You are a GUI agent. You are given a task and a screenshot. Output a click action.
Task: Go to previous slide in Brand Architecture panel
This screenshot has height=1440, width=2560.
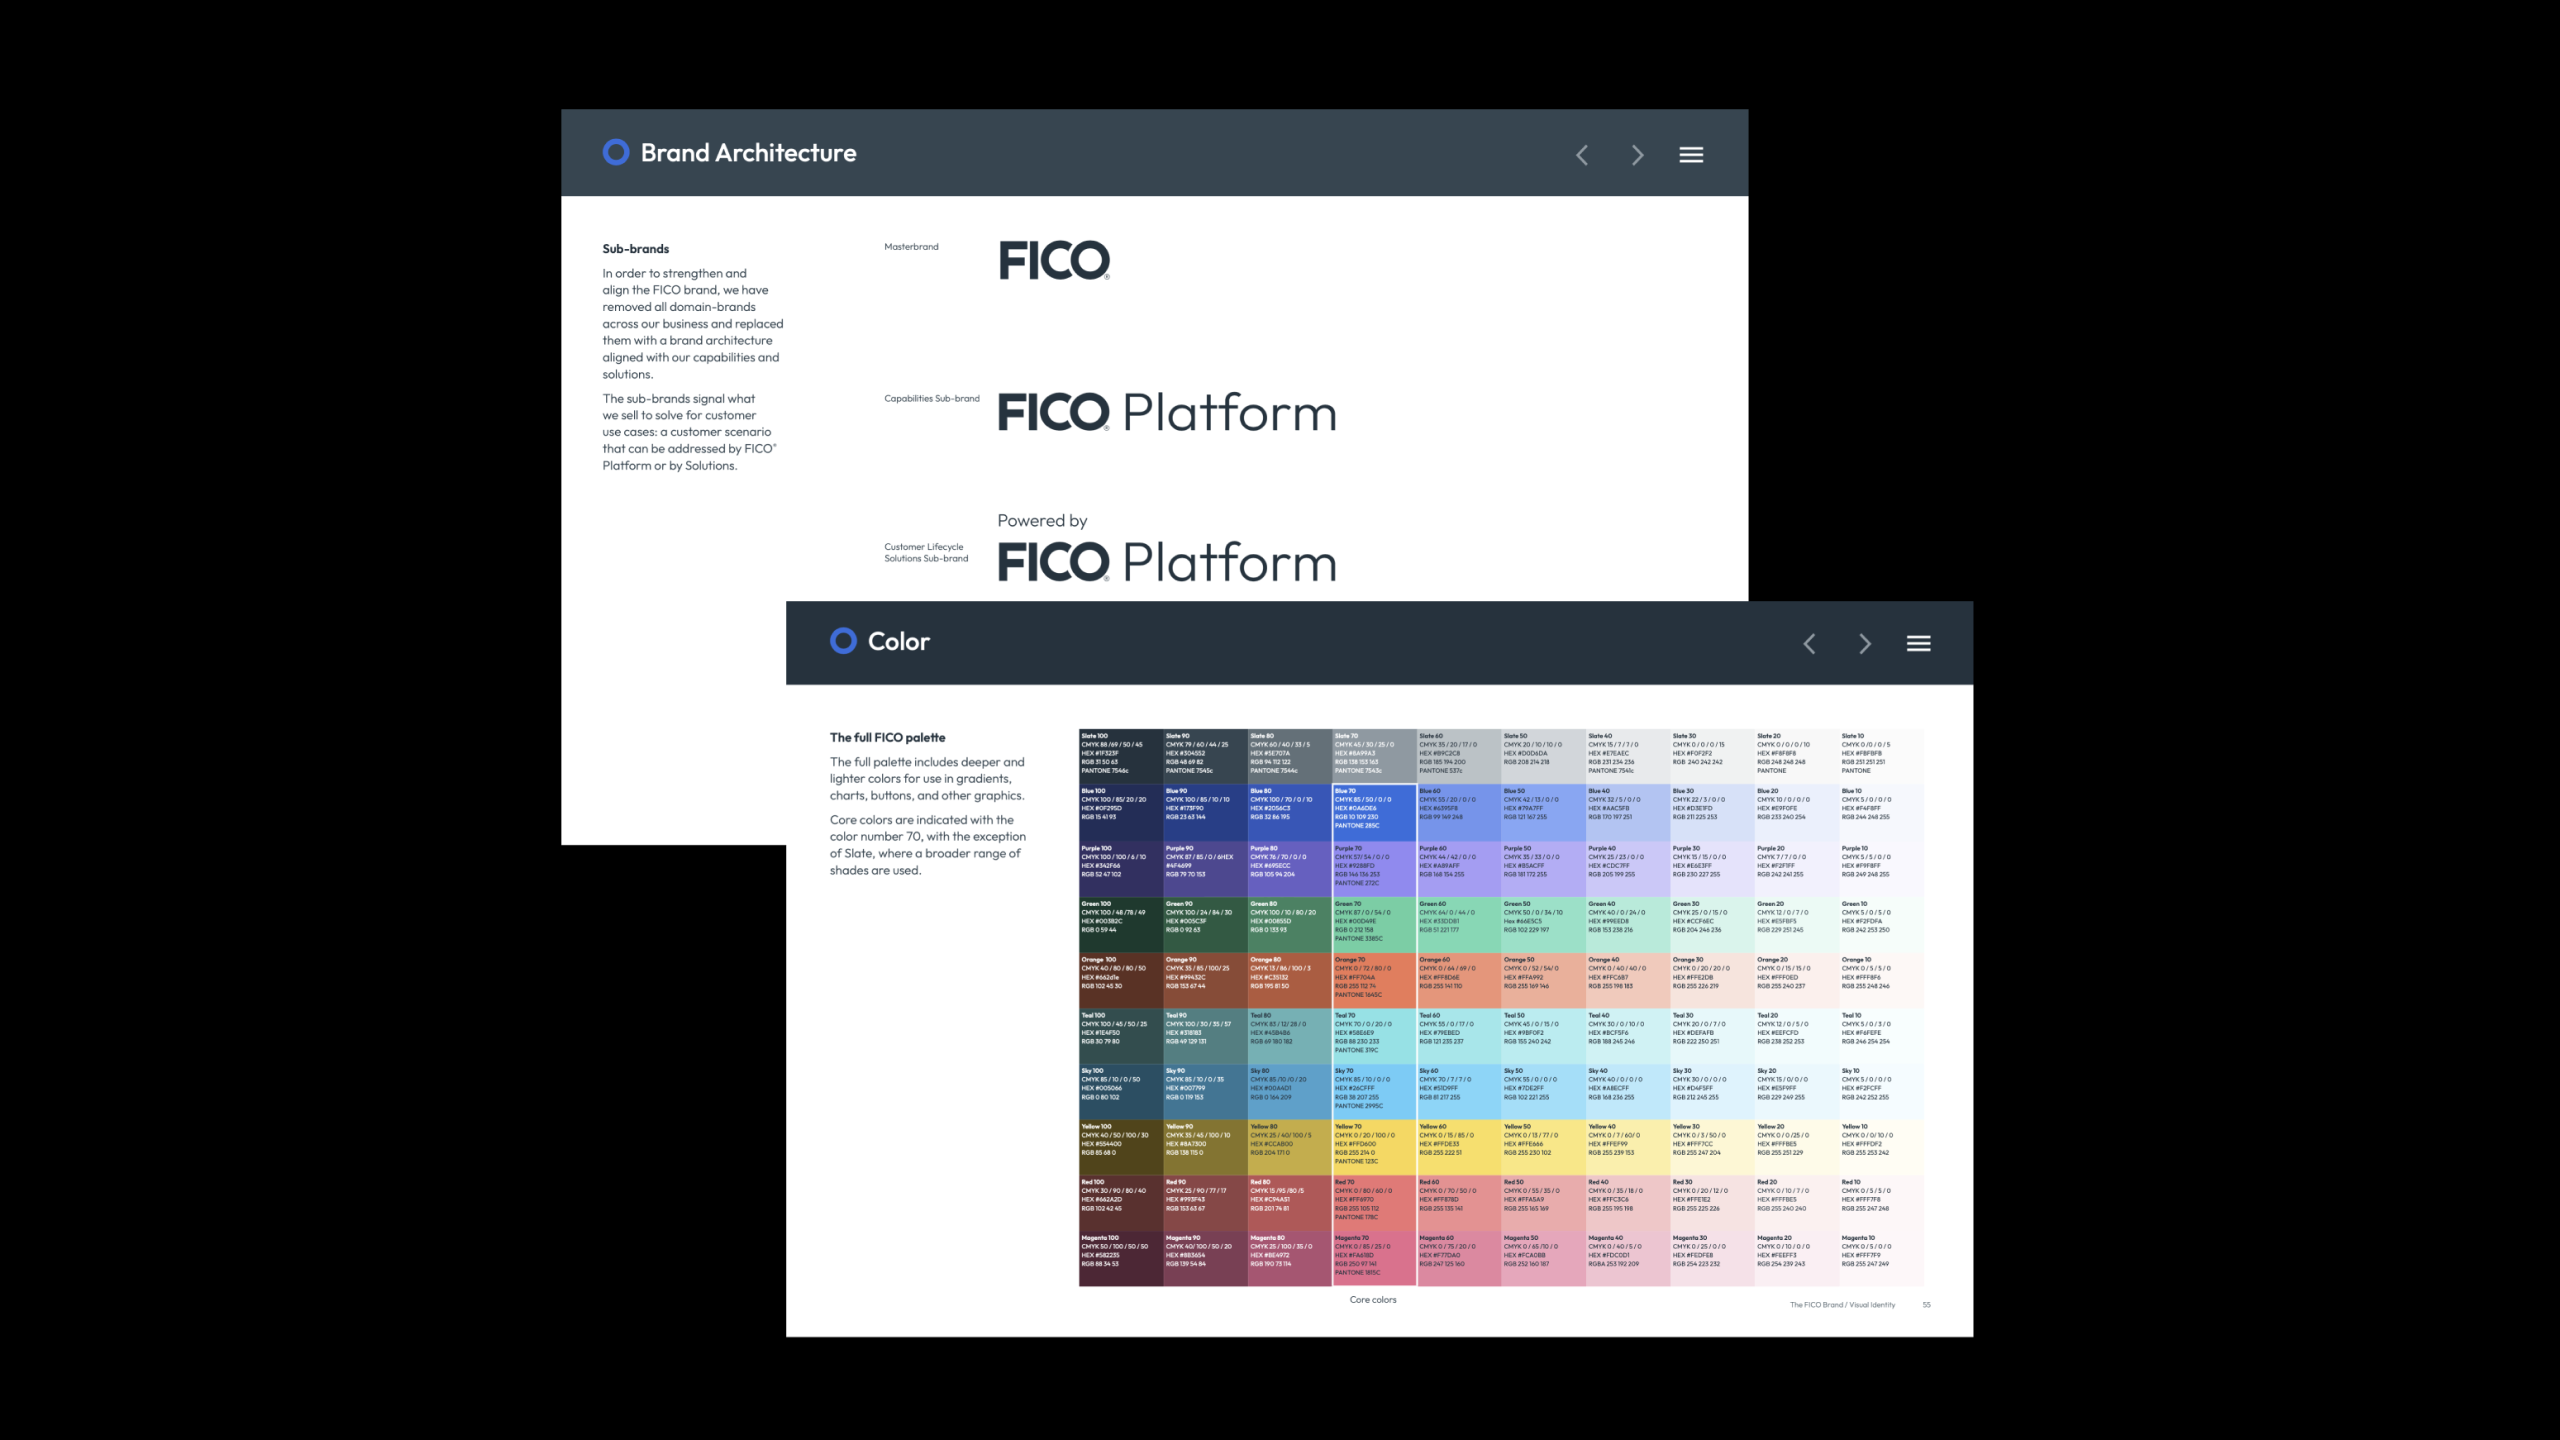[x=1582, y=155]
